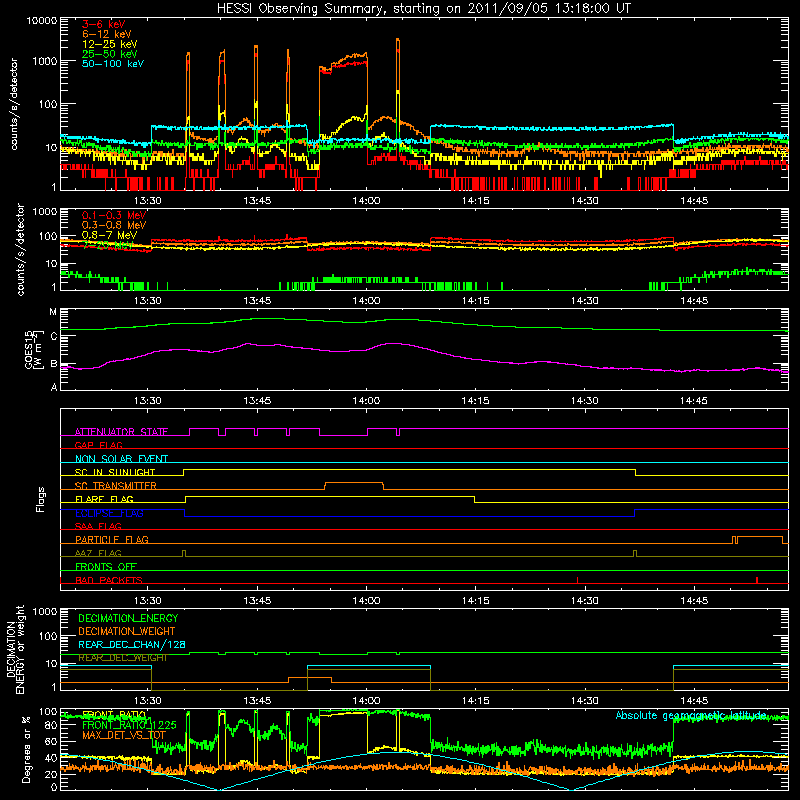Select the REAR_DEC_CHAN/128 legend label
800x800 pixels.
point(132,645)
